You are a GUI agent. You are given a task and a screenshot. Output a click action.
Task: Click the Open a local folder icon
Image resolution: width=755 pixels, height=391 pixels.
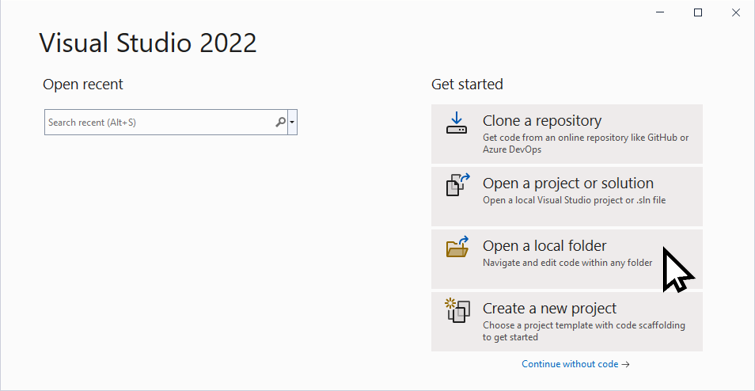457,247
